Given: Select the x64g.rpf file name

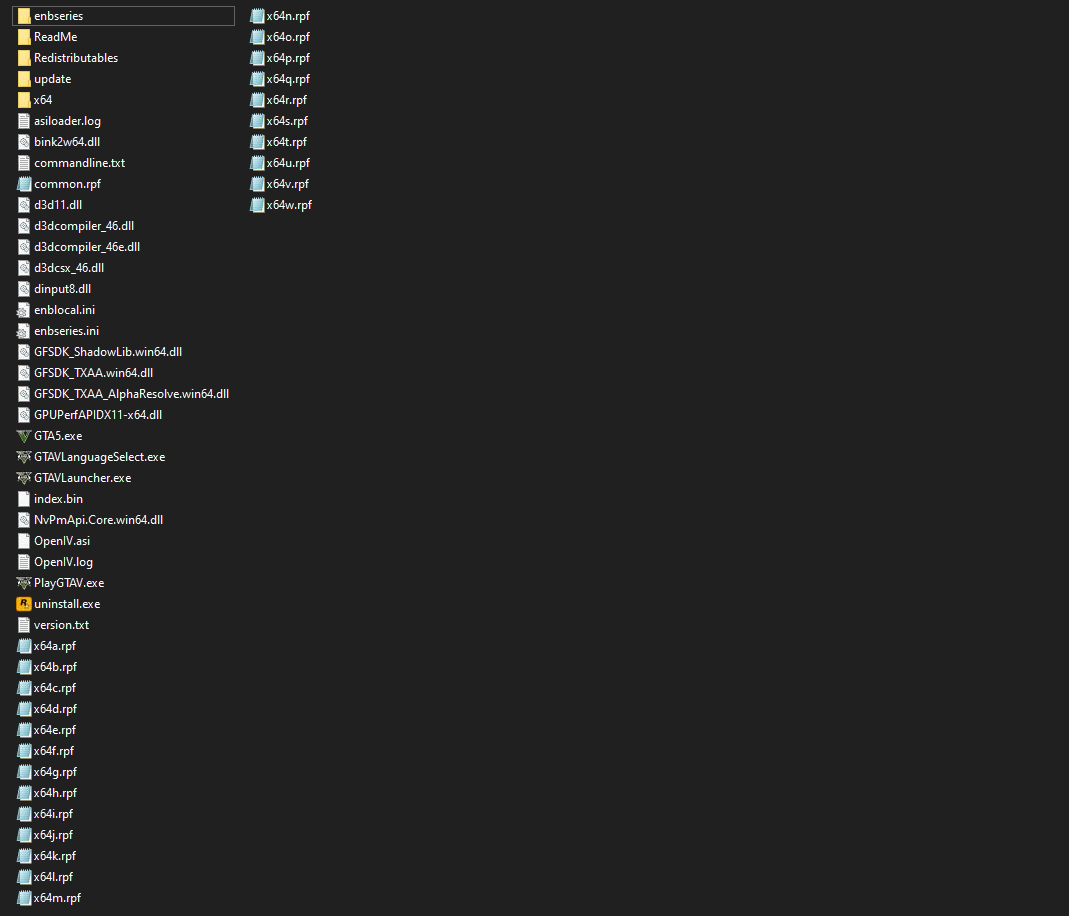Looking at the screenshot, I should point(55,772).
